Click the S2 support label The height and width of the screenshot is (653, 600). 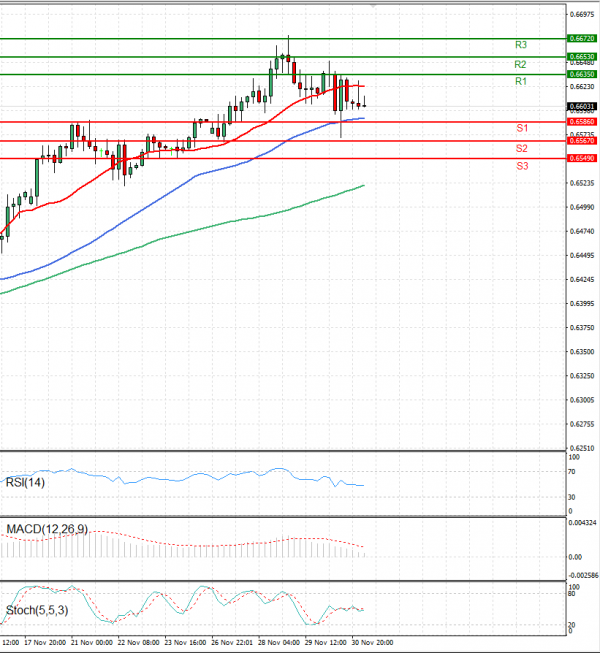coord(522,148)
